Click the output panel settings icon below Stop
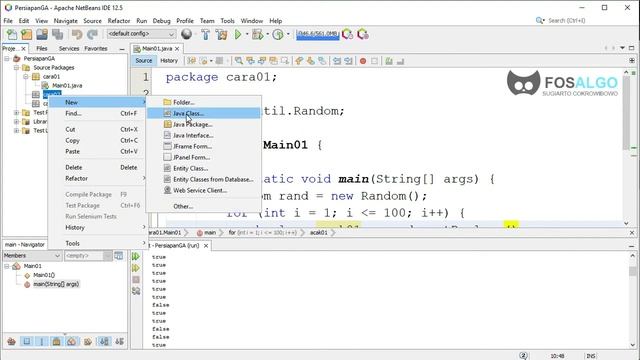Viewport: 640px width, 360px height. pyautogui.click(x=136, y=291)
